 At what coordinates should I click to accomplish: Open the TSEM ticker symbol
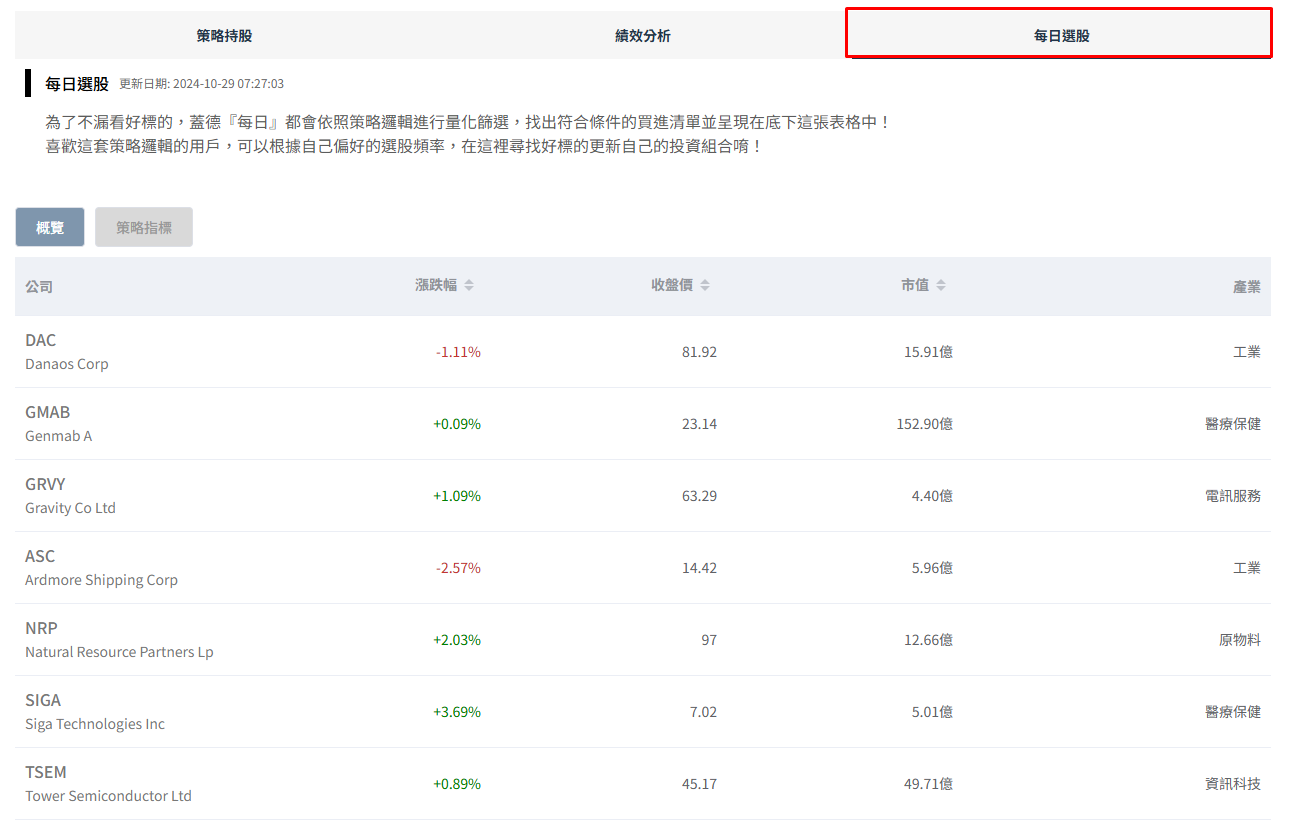point(46,772)
